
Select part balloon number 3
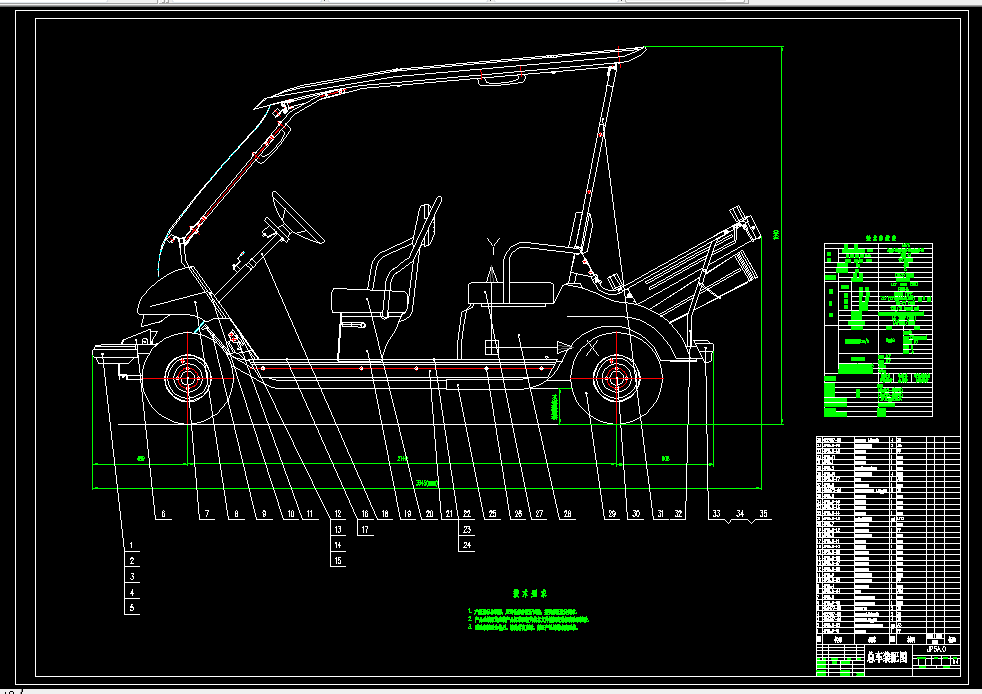pos(132,576)
